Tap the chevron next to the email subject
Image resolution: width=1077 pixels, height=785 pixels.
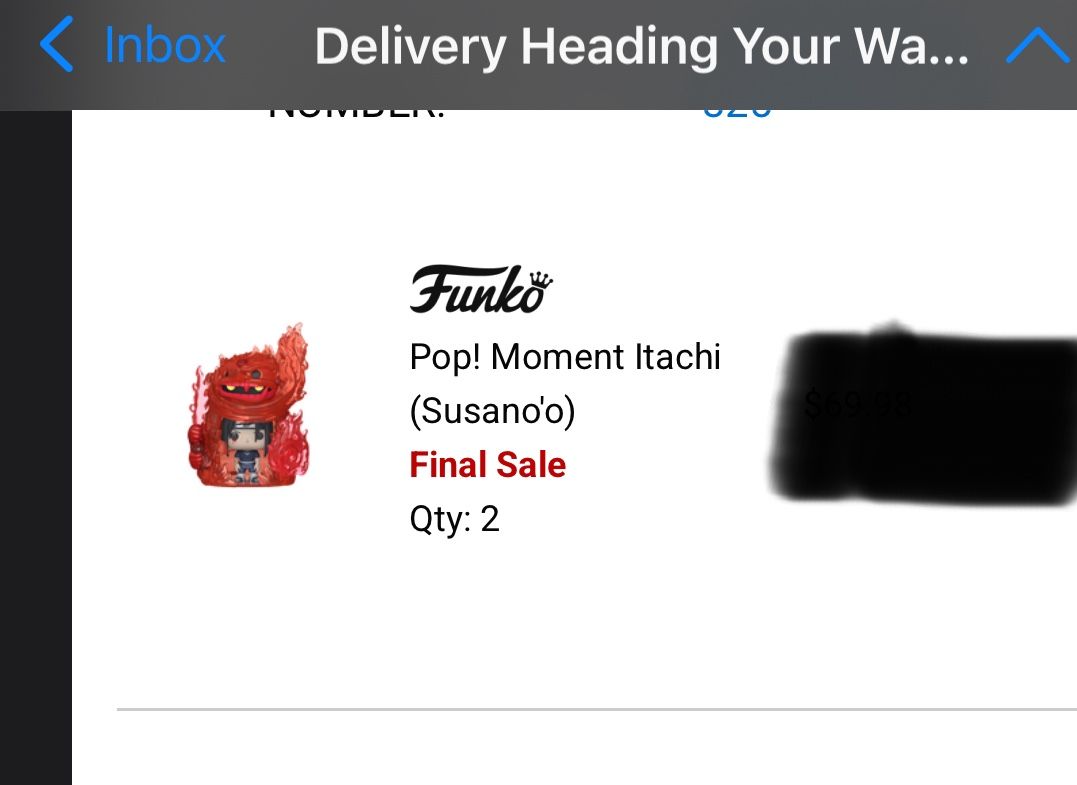(1038, 45)
